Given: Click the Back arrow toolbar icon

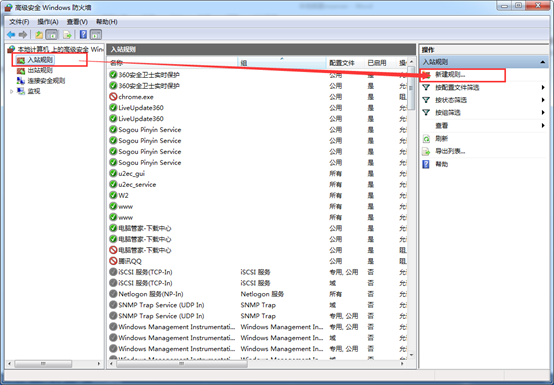Looking at the screenshot, I should pos(11,35).
